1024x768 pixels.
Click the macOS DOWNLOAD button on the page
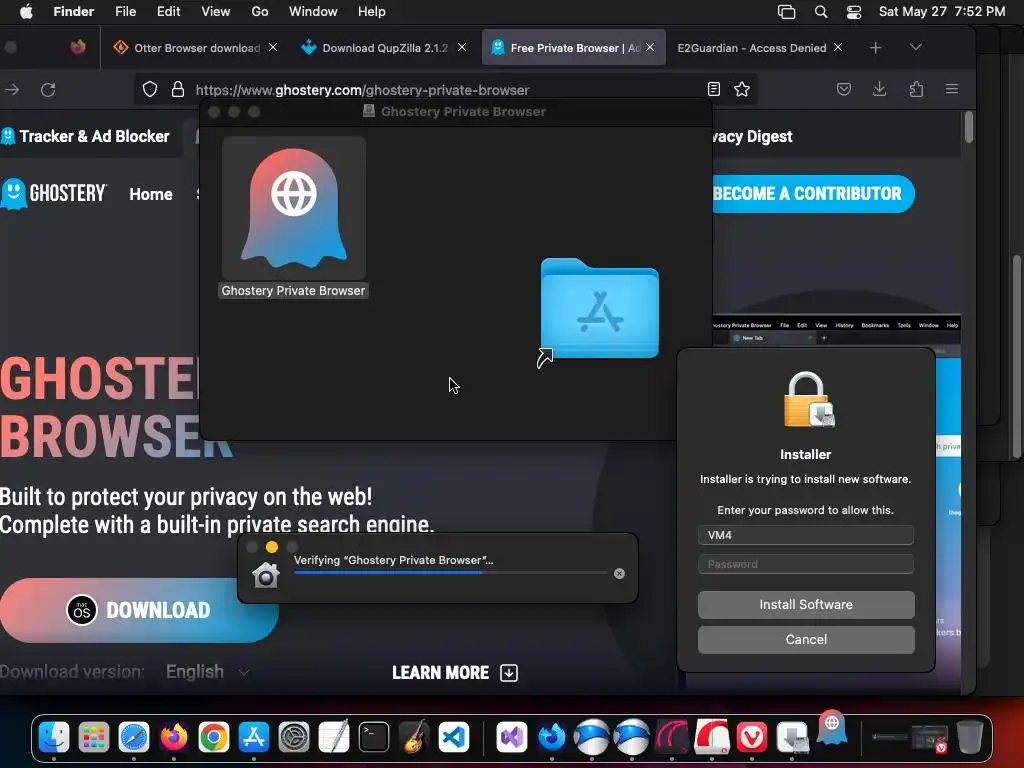coord(139,610)
